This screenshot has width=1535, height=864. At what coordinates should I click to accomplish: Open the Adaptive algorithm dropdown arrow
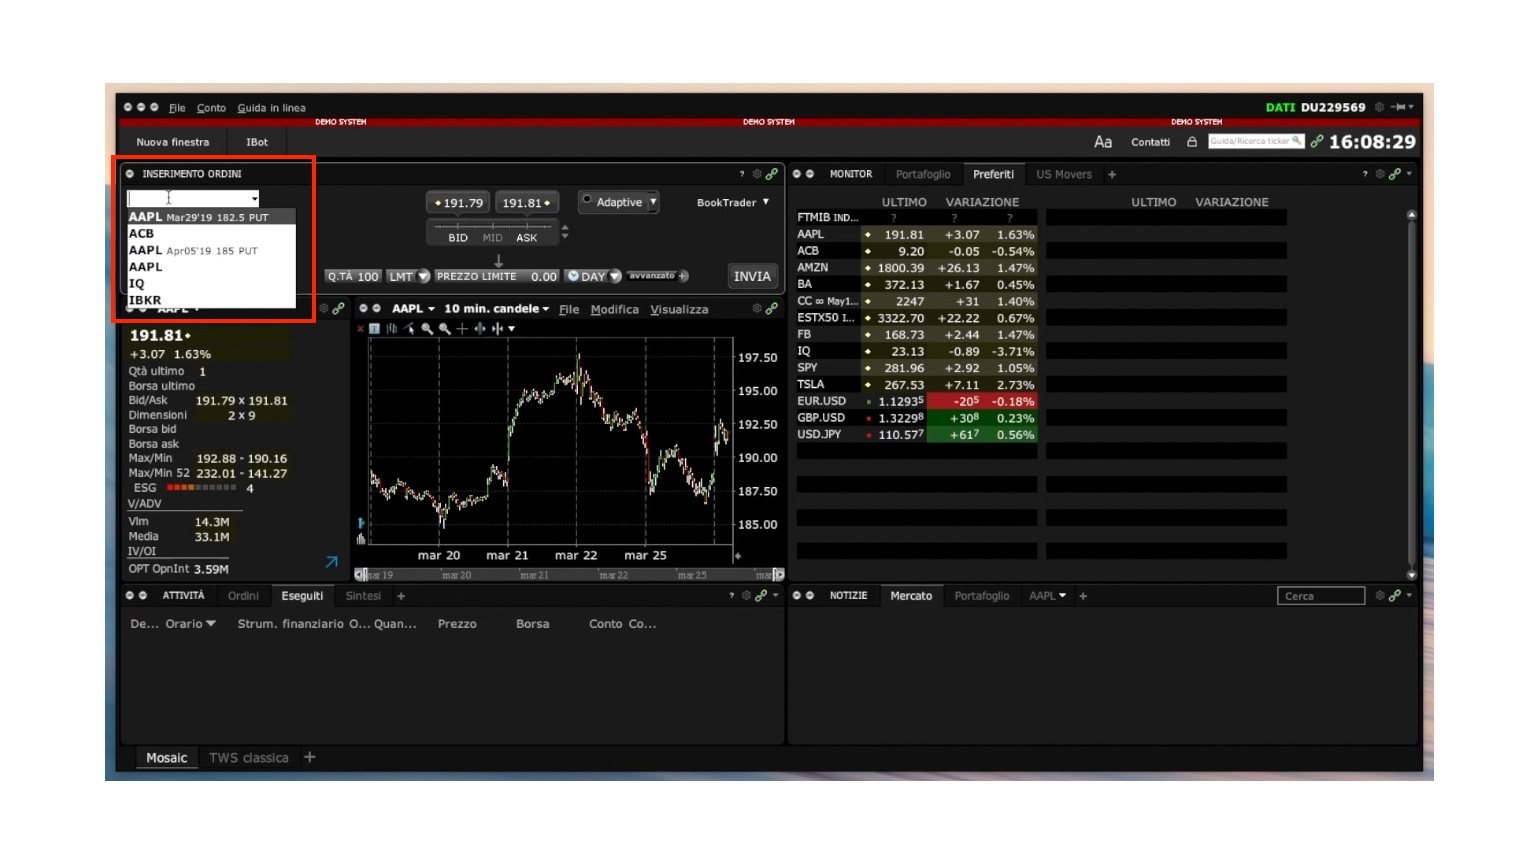[653, 202]
